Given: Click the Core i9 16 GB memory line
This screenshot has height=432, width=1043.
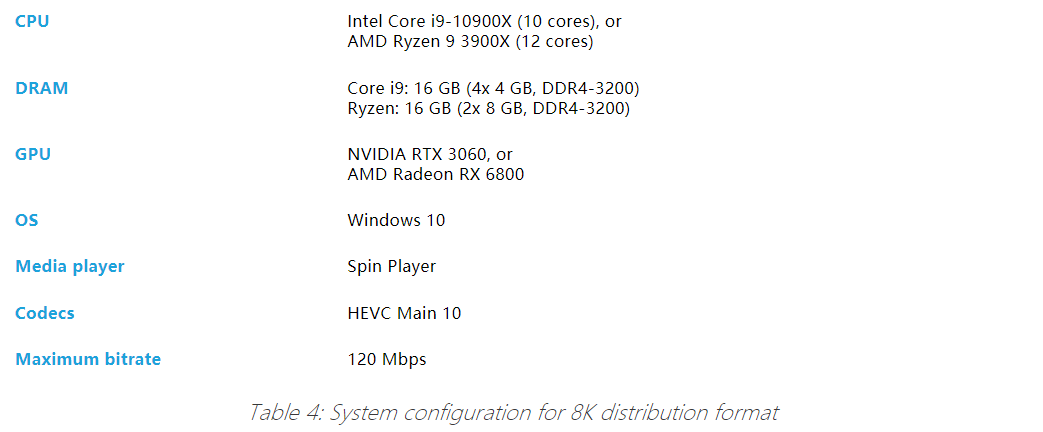Looking at the screenshot, I should click(494, 88).
